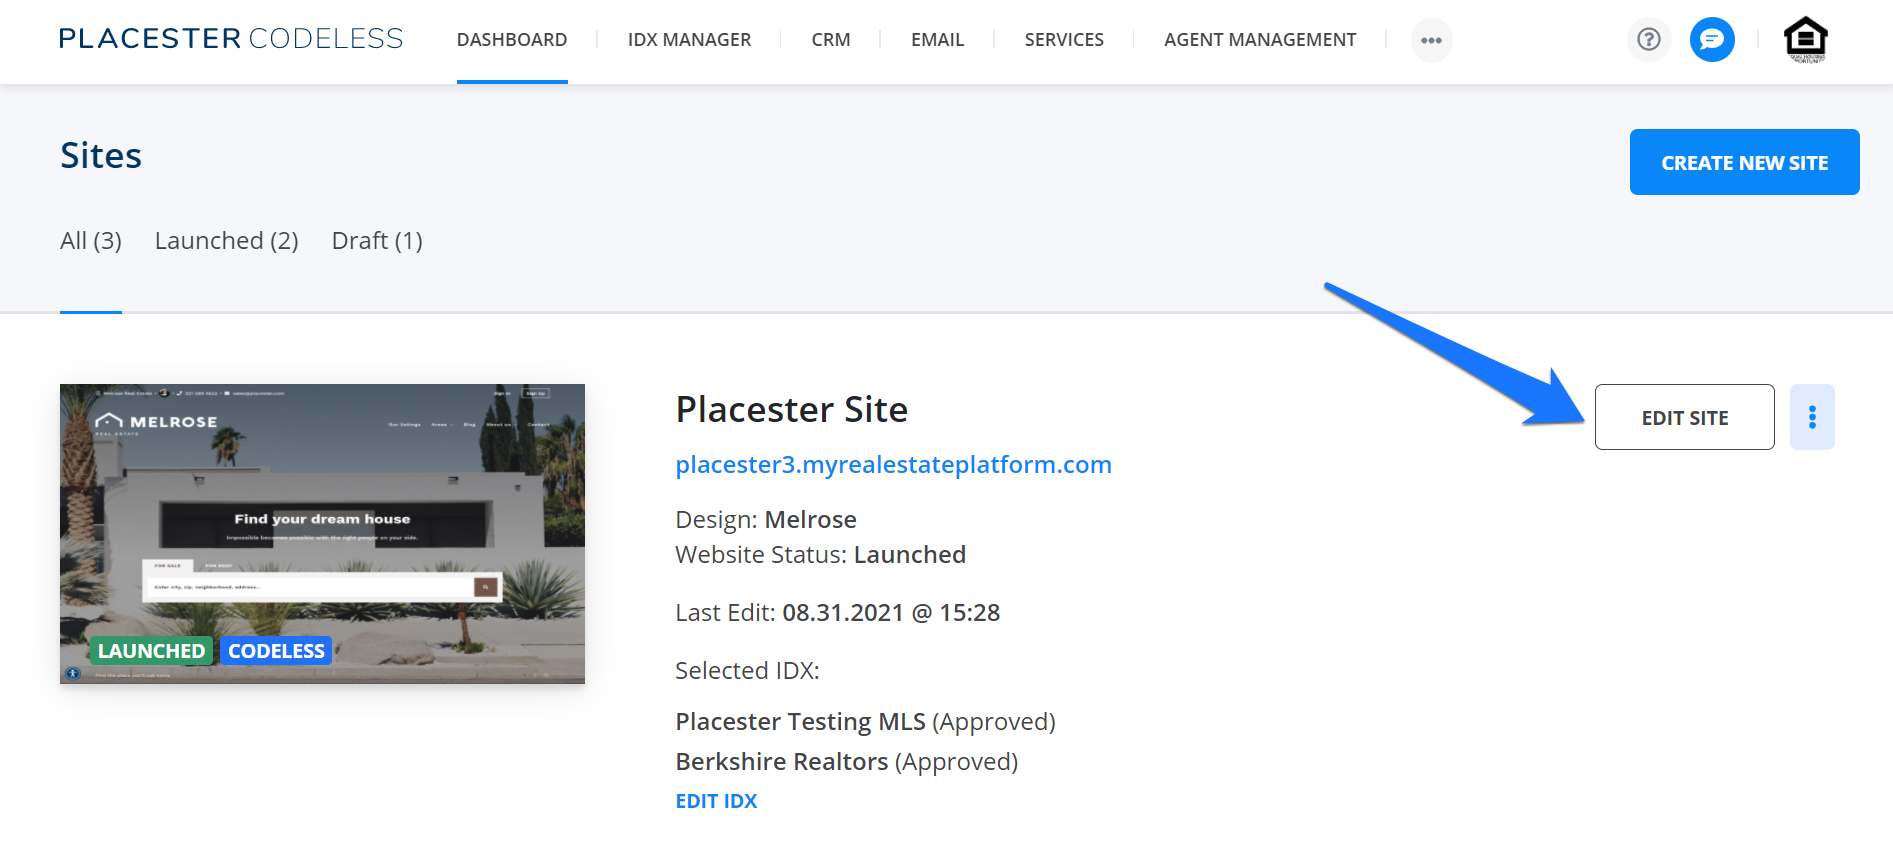Image resolution: width=1893 pixels, height=856 pixels.
Task: Filter by the Launched (2) tab
Action: tap(227, 241)
